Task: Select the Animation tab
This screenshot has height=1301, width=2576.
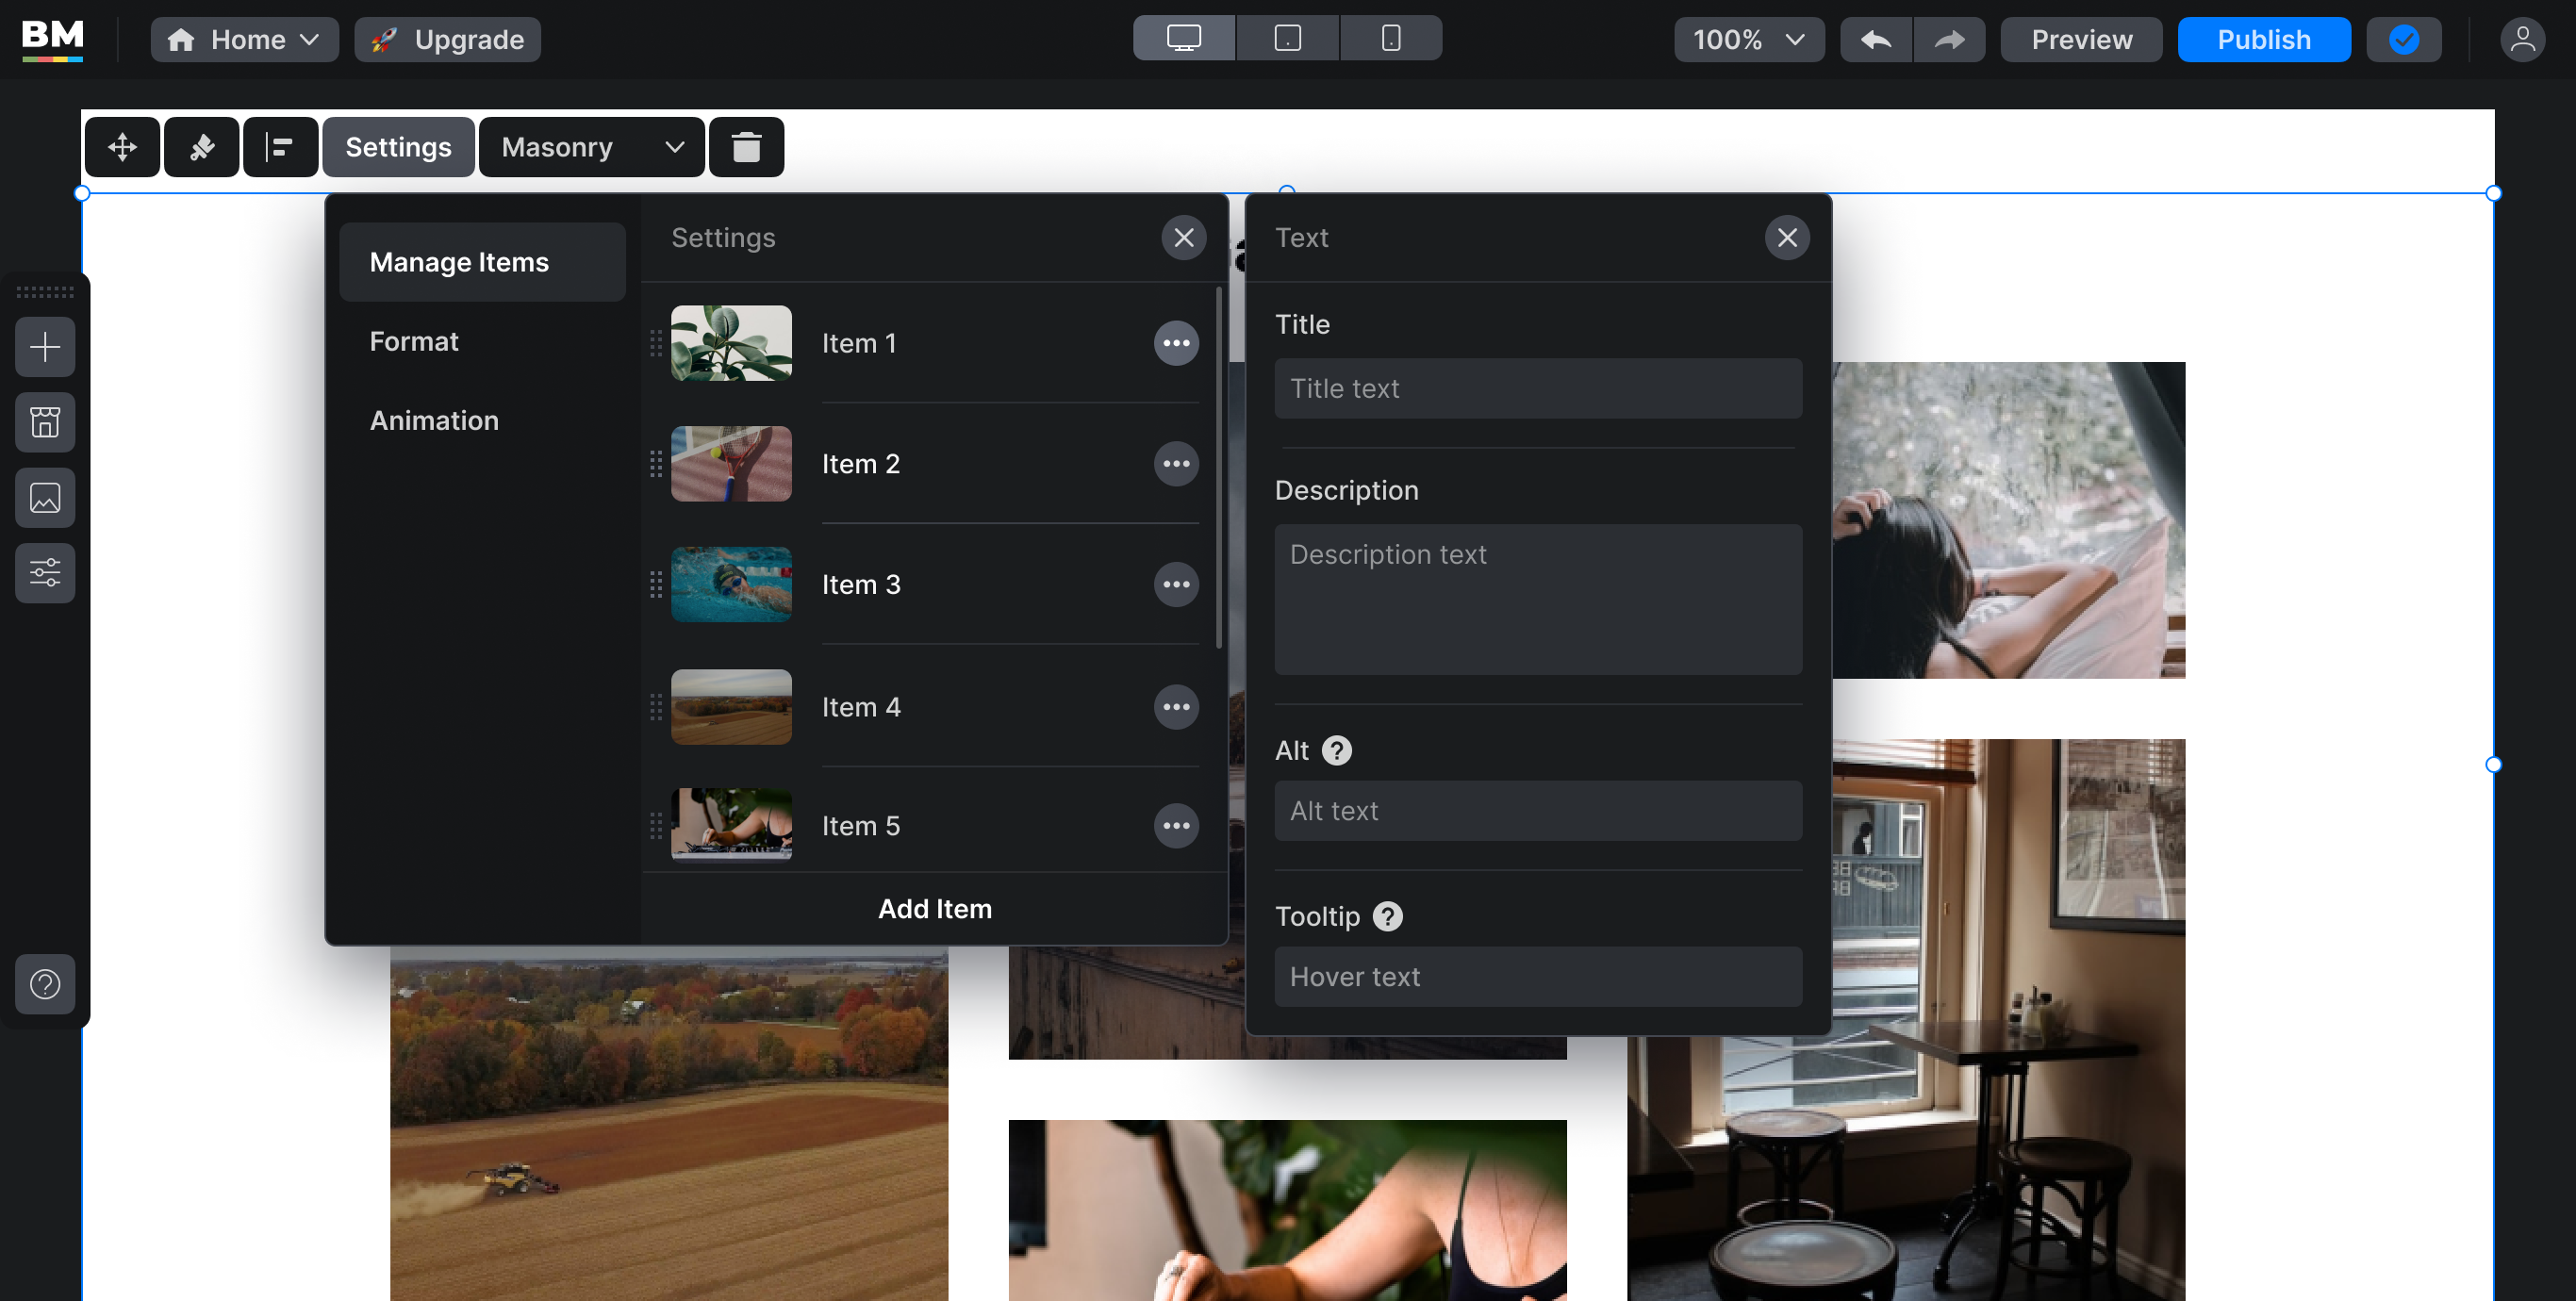Action: (434, 420)
